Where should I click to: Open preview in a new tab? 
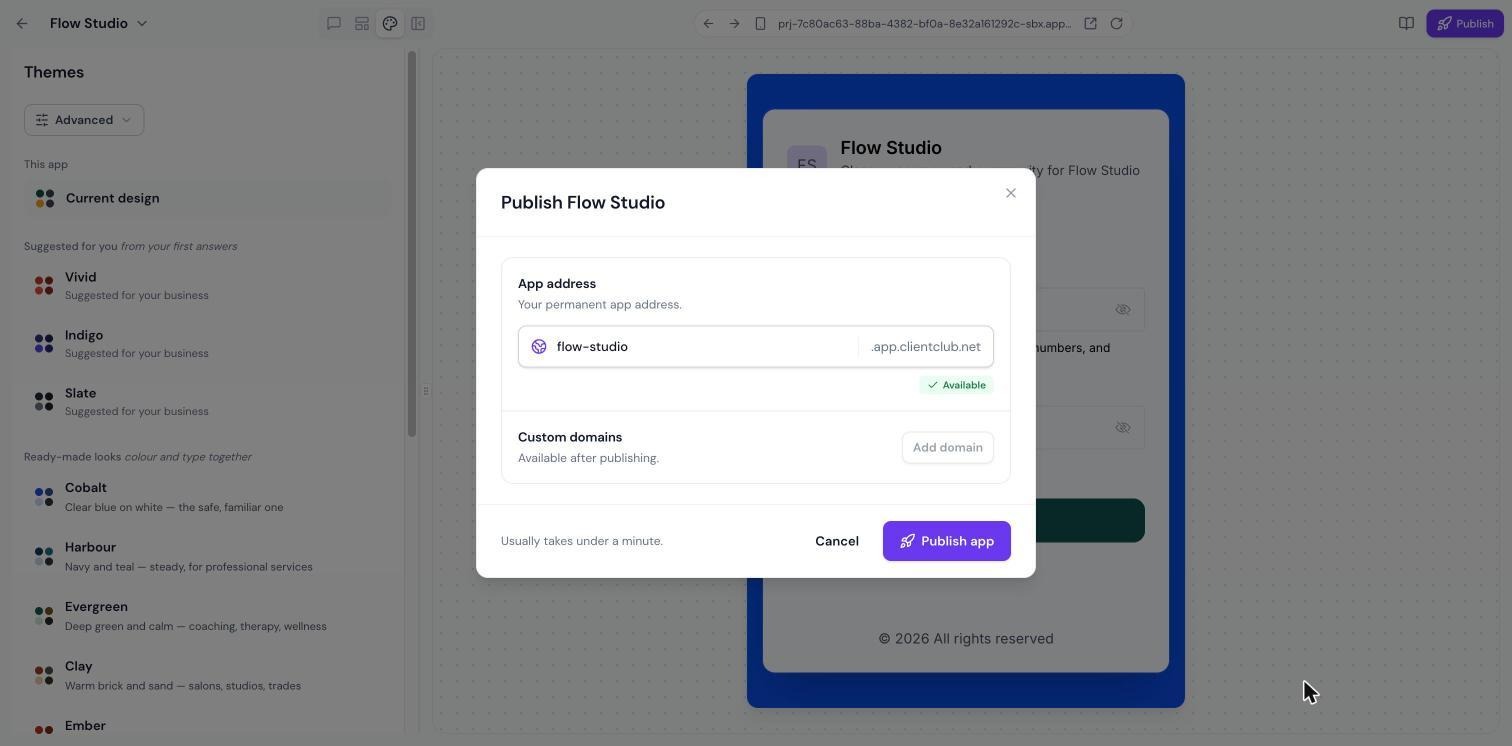pos(1090,23)
